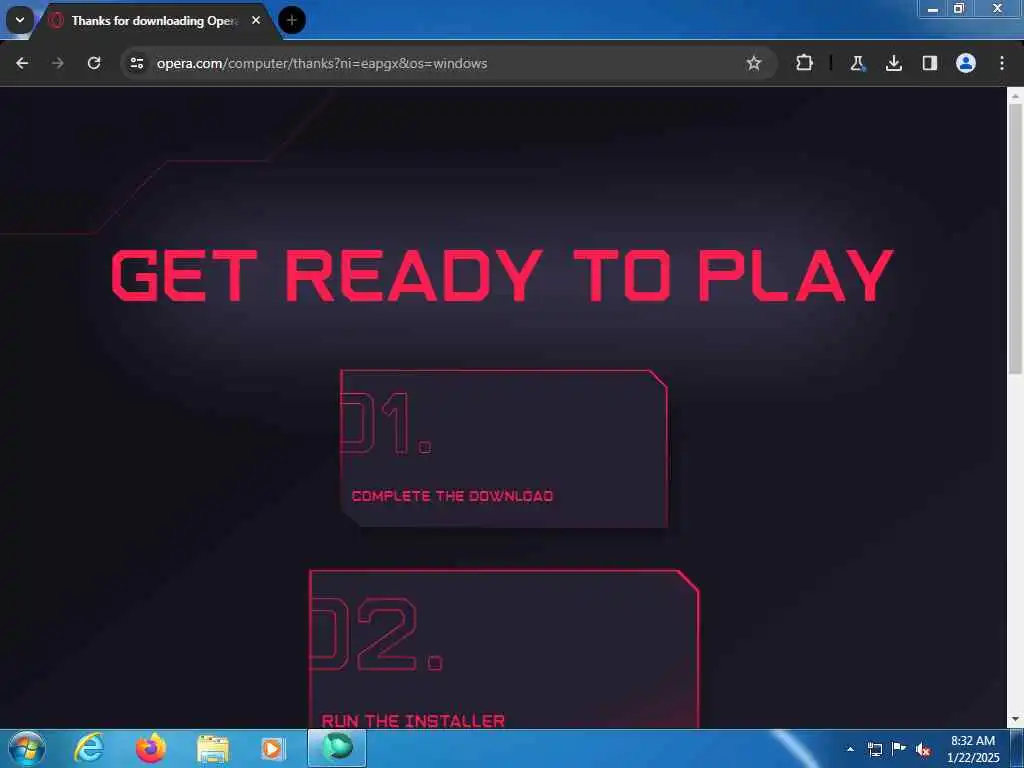Open Windows Explorer folder taskbar icon

213,749
